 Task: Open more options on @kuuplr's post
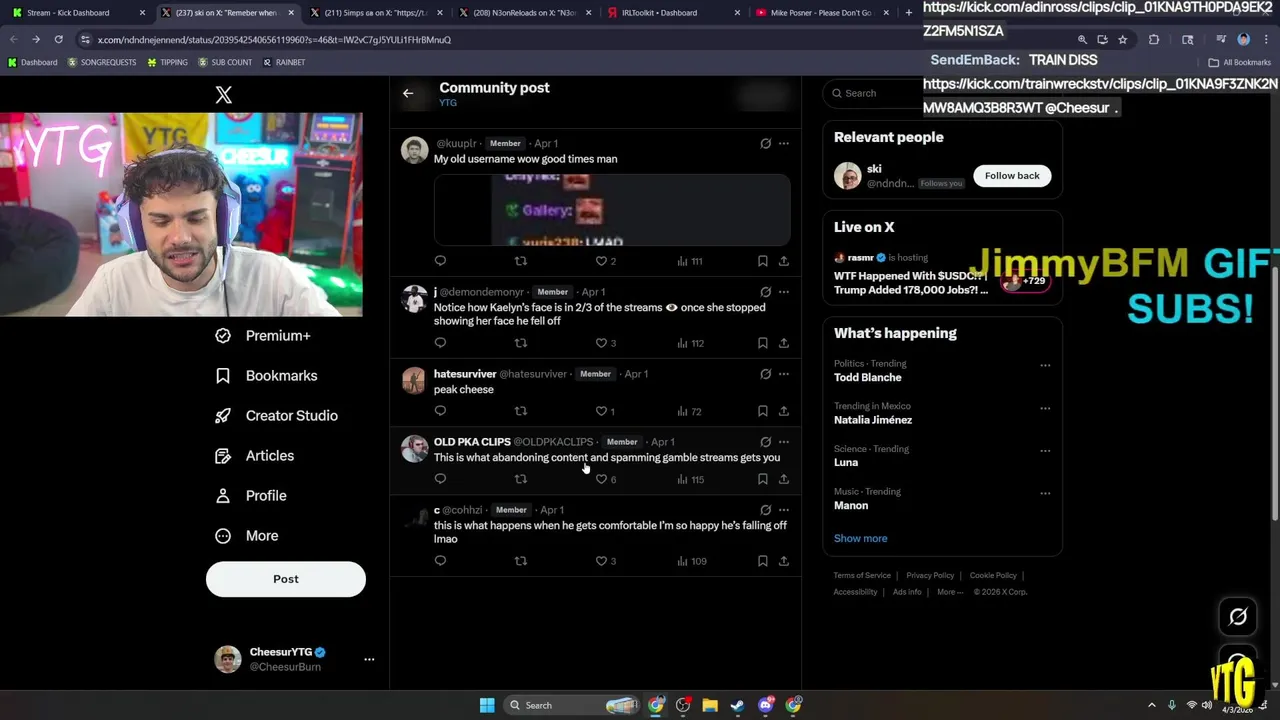click(x=784, y=143)
